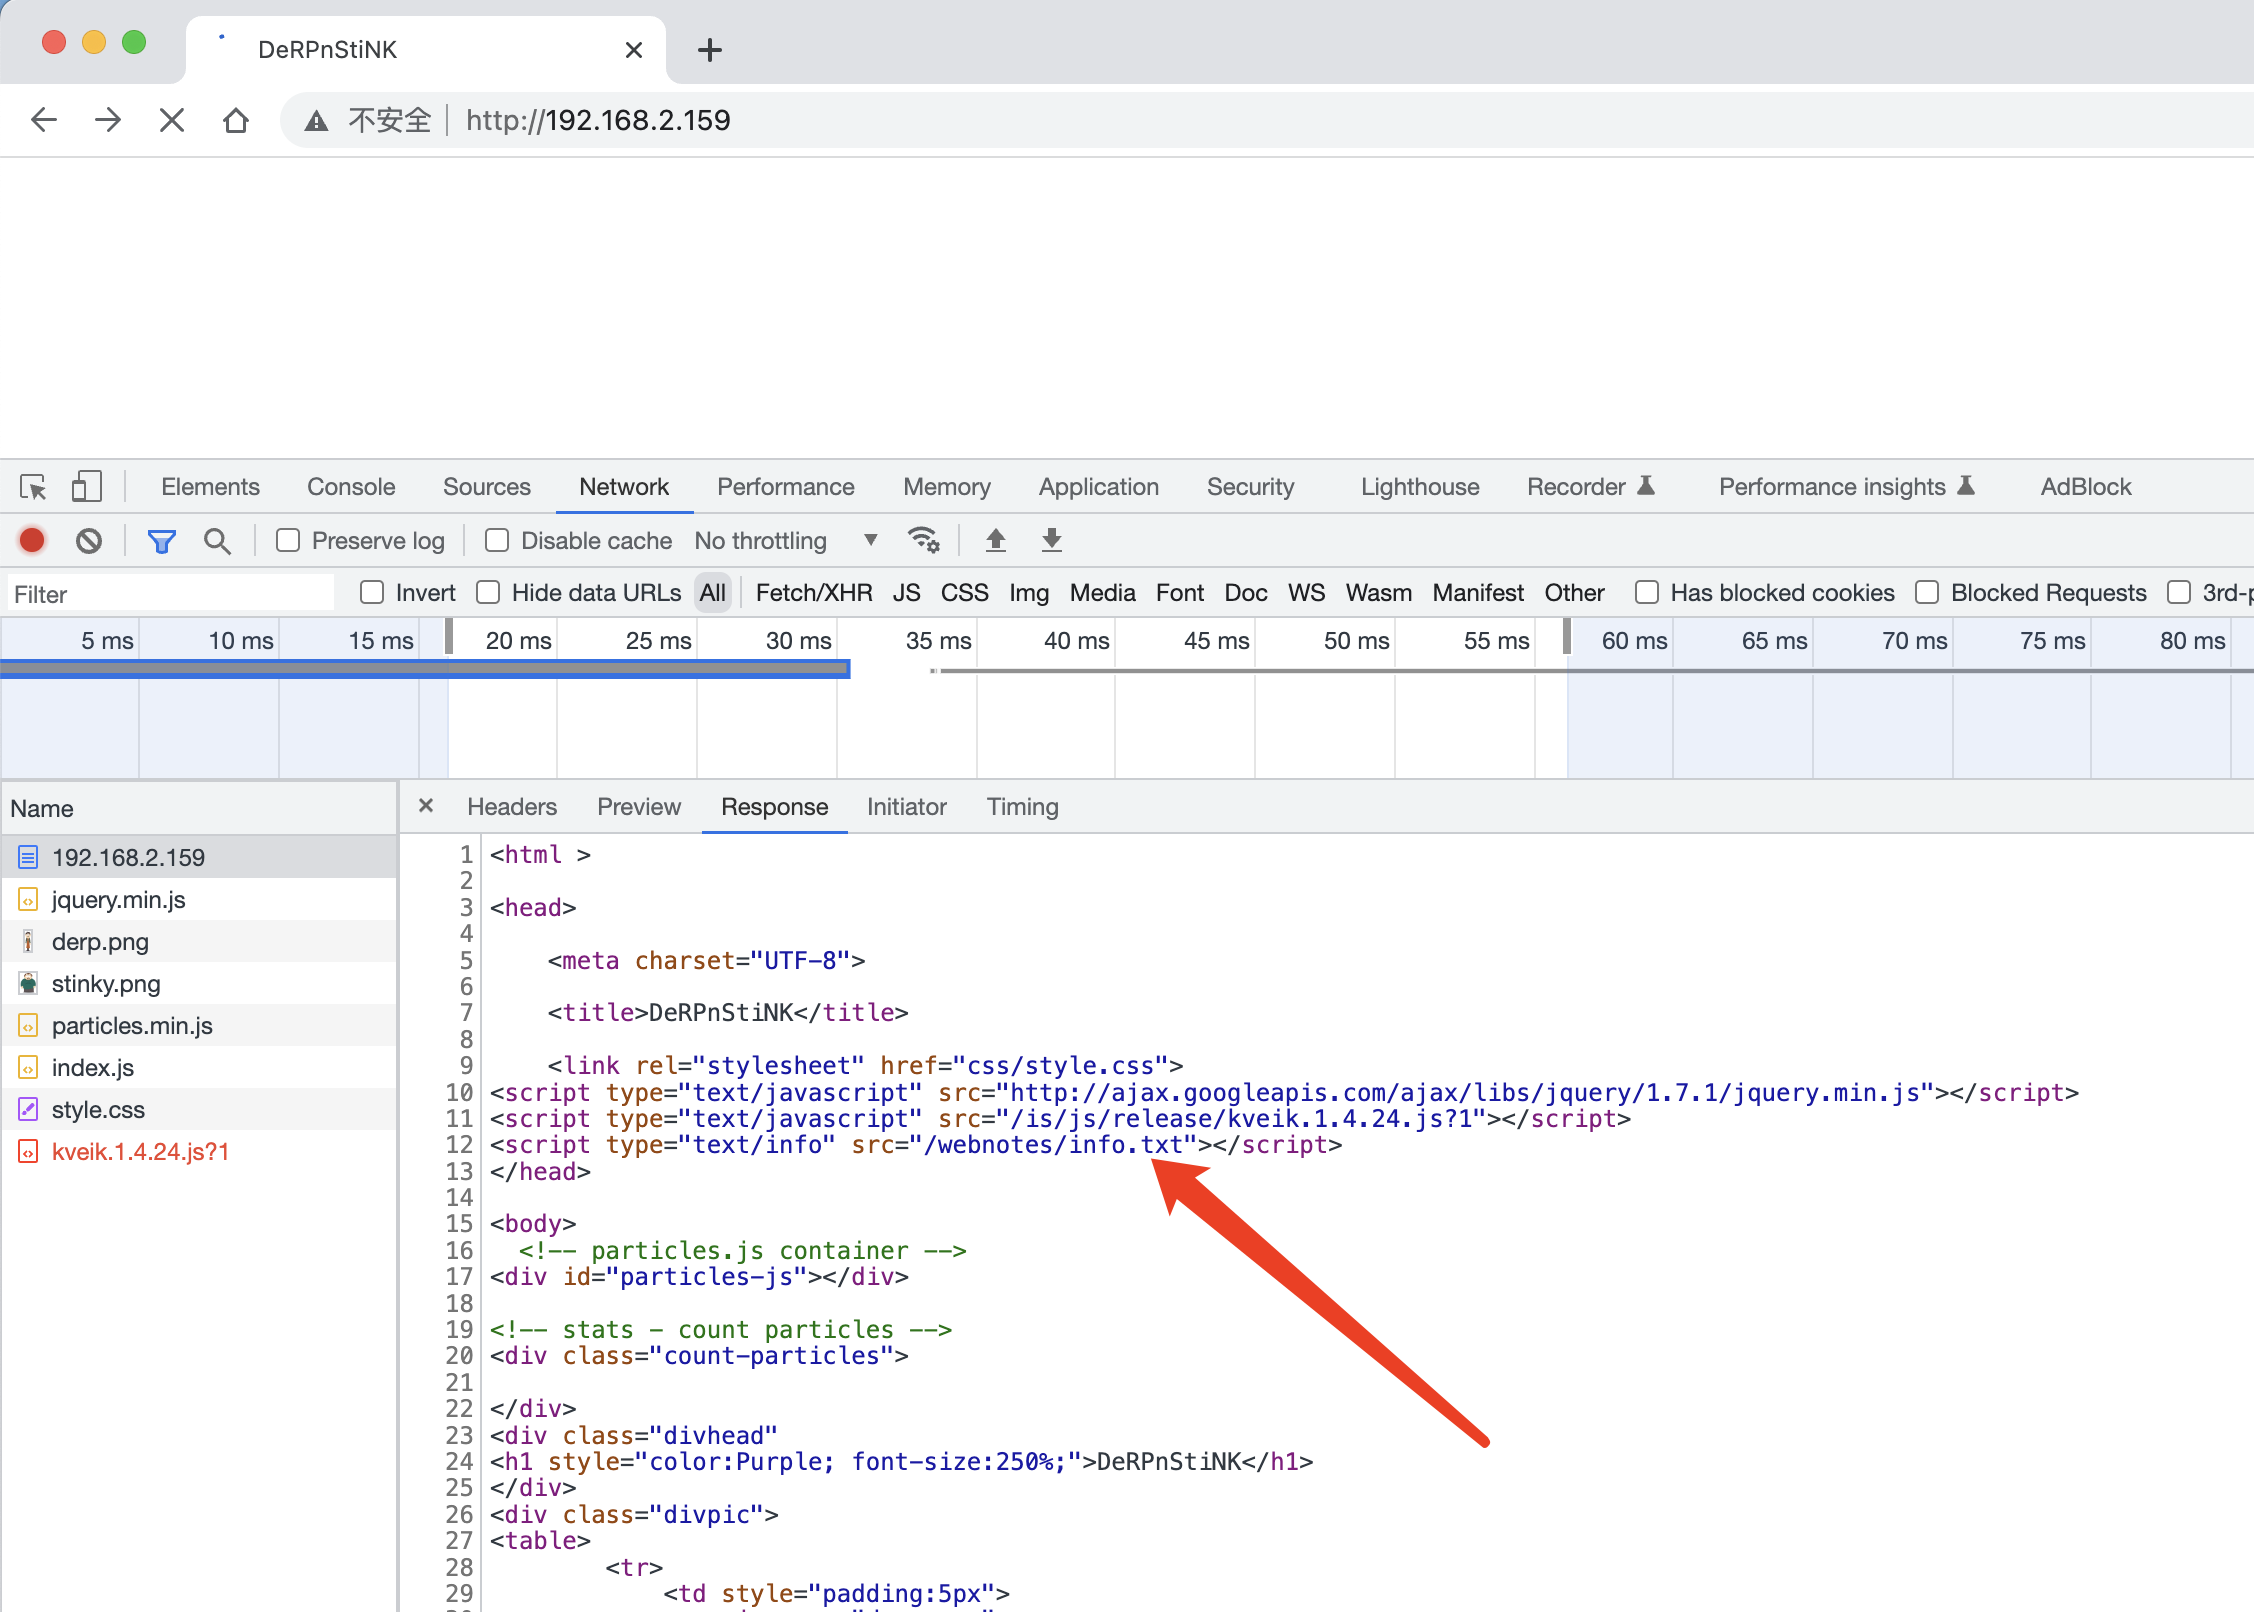Screen dimensions: 2254x1612
Task: Close the request details pane
Action: click(x=426, y=806)
